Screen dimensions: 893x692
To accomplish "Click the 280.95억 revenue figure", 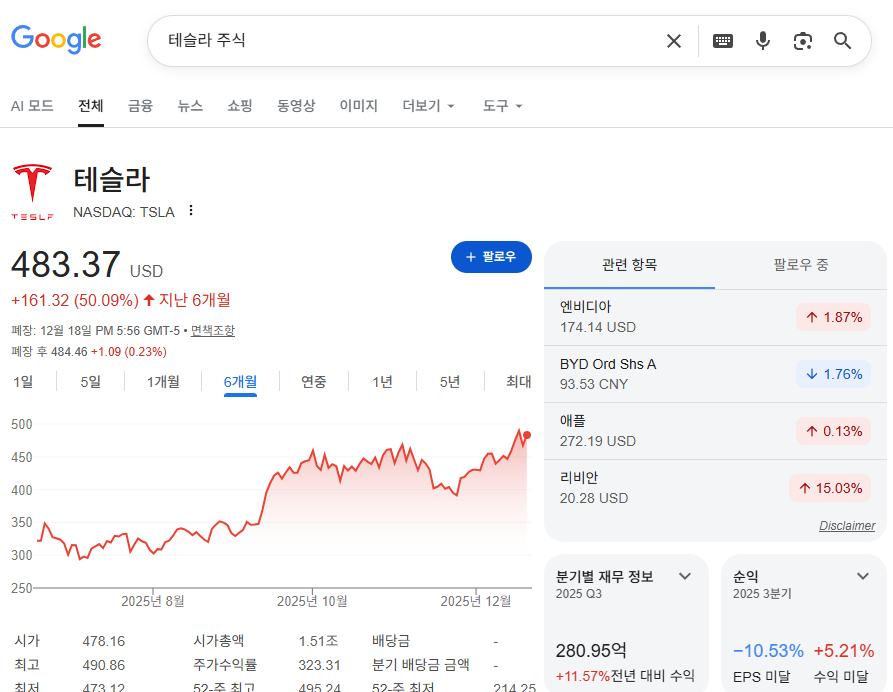I will 591,650.
